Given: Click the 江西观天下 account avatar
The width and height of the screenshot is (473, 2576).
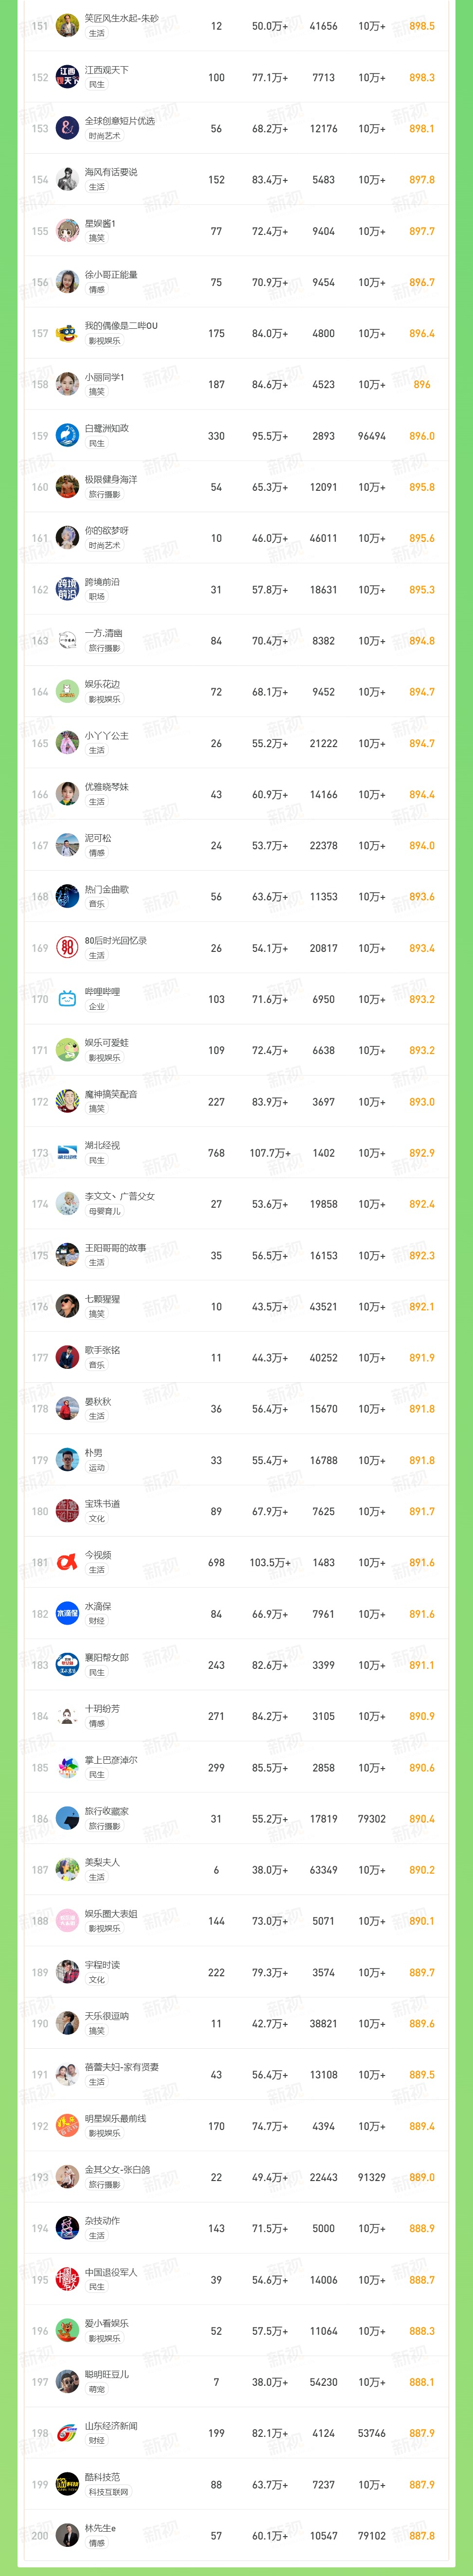Looking at the screenshot, I should point(67,77).
